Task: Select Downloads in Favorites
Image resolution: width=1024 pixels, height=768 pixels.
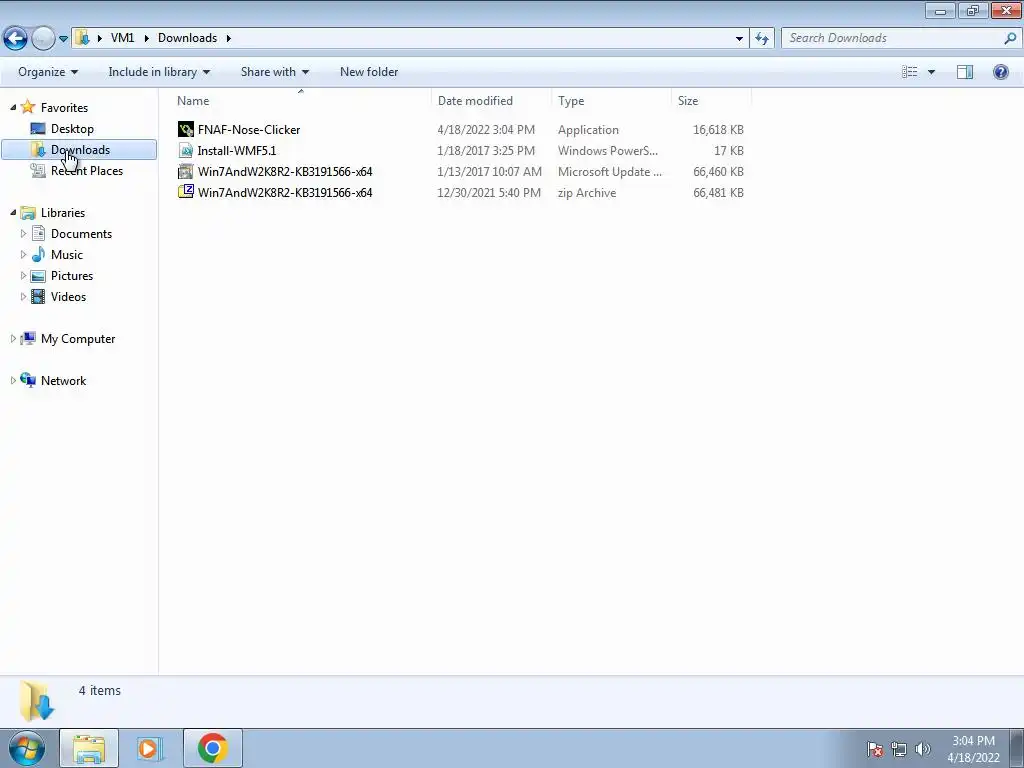Action: (x=79, y=150)
